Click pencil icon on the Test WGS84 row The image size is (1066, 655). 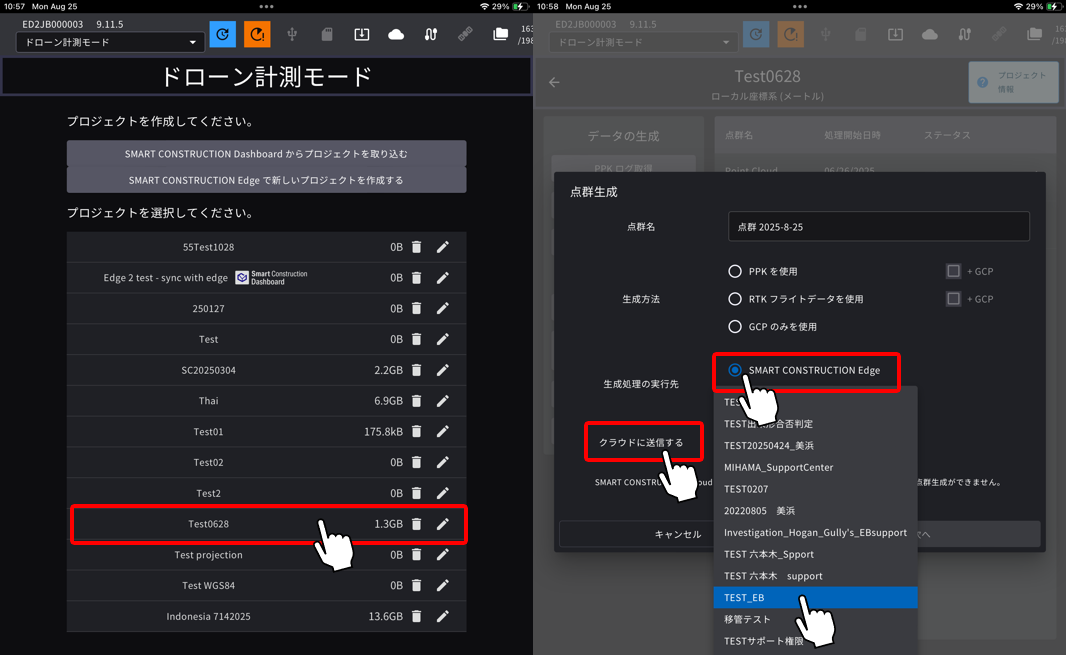[x=443, y=585]
